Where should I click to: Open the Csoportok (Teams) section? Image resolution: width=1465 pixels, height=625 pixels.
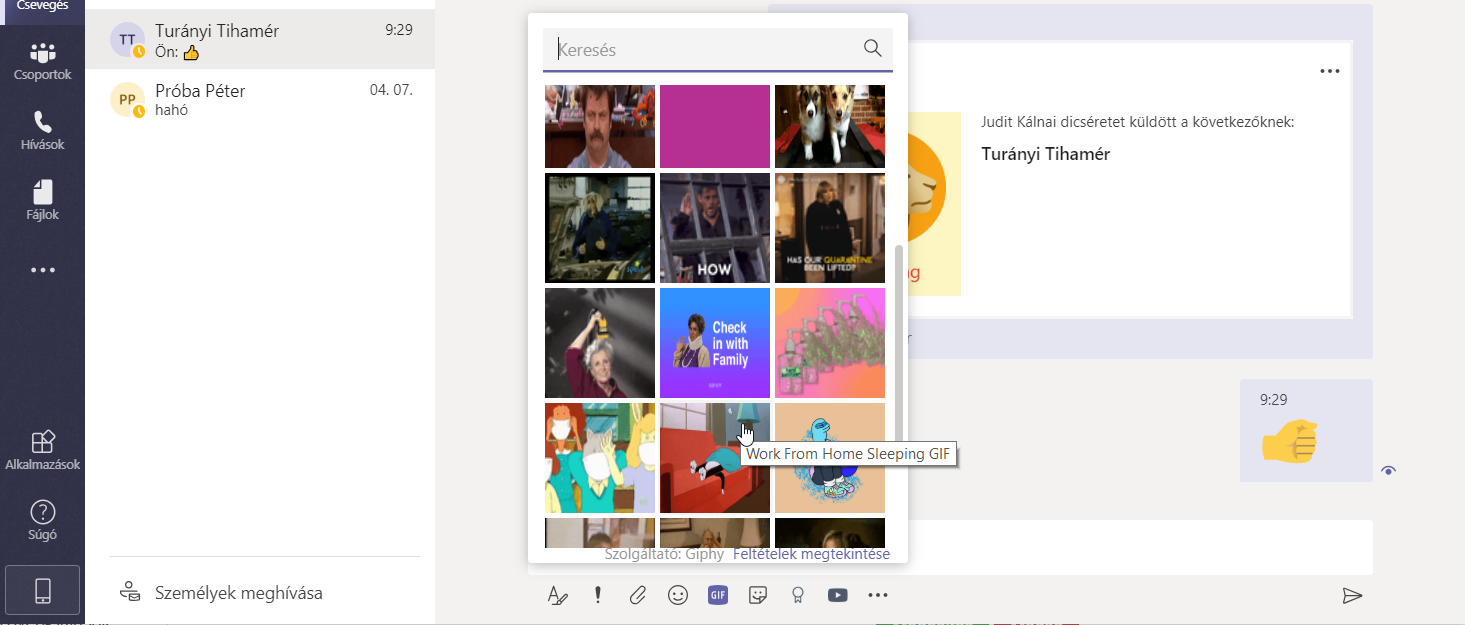pos(42,62)
